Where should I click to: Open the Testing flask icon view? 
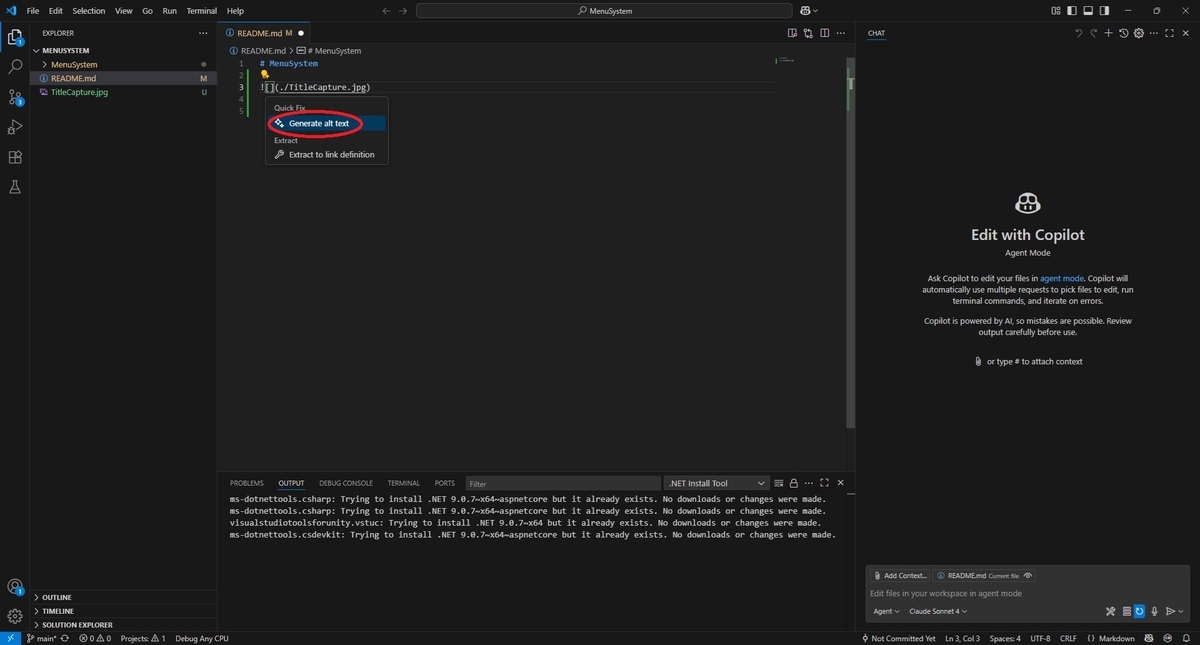[15, 187]
